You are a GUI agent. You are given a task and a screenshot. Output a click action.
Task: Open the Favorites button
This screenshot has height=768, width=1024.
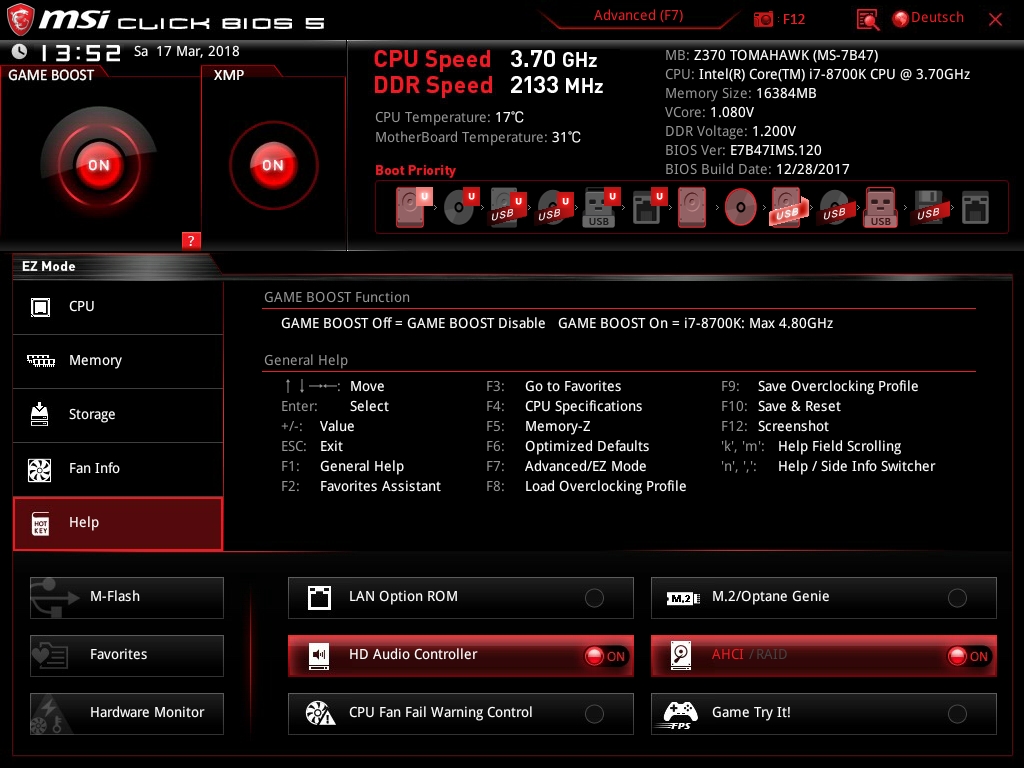click(127, 656)
